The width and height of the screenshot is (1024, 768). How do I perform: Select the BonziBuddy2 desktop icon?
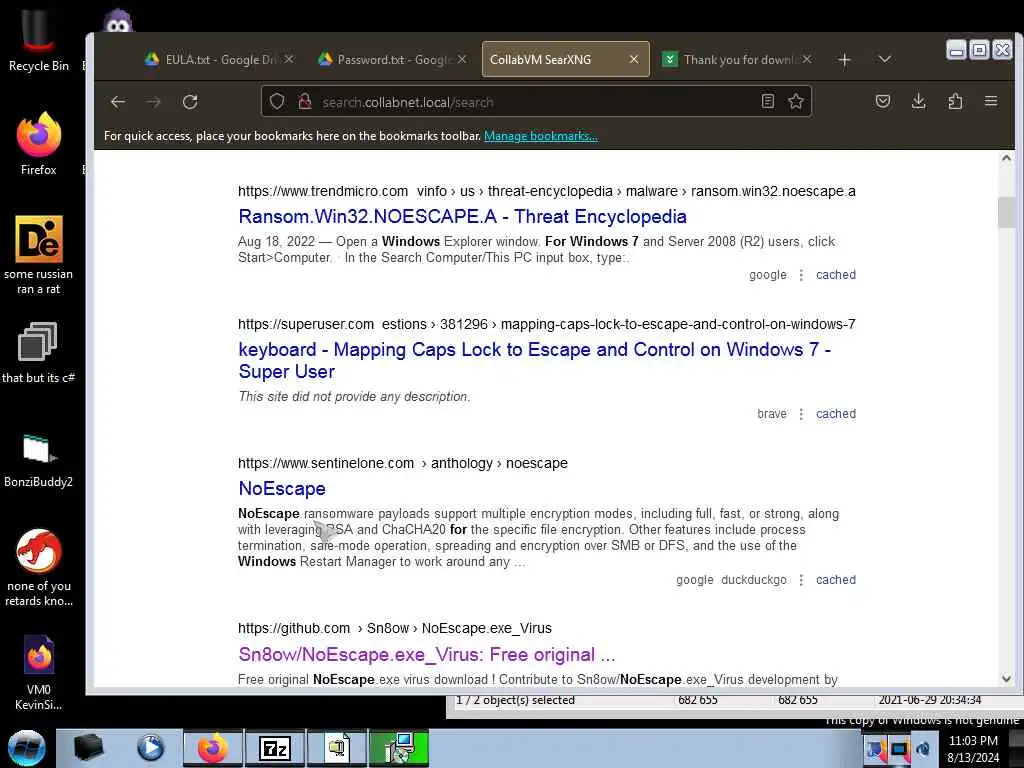39,460
